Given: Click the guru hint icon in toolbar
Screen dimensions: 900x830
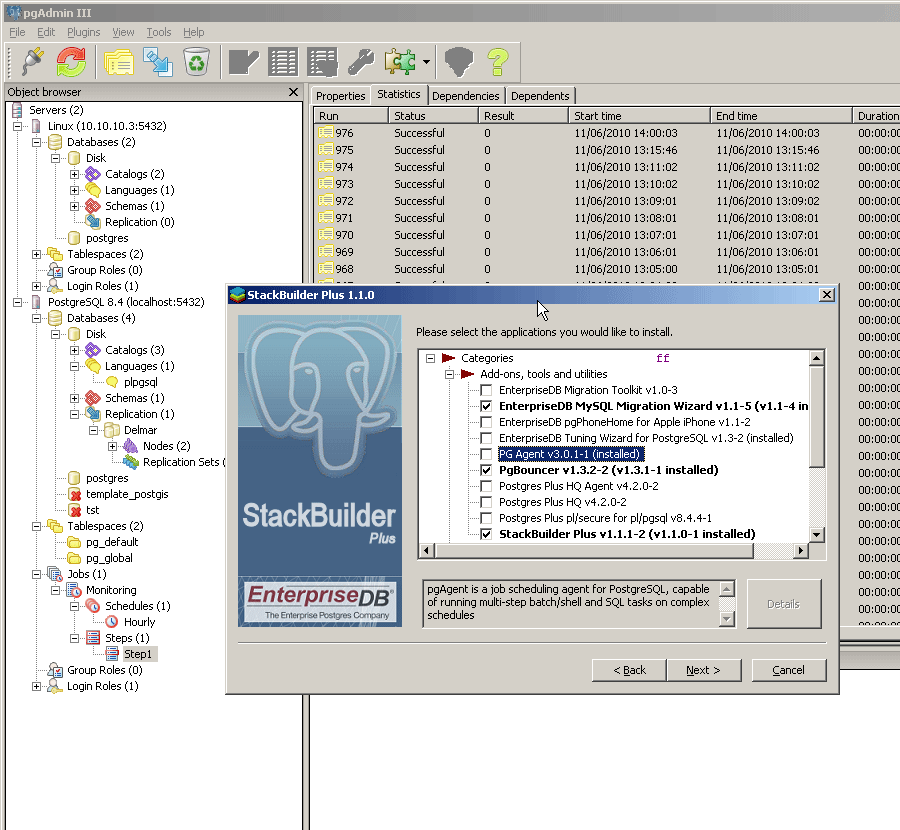Looking at the screenshot, I should tap(459, 61).
